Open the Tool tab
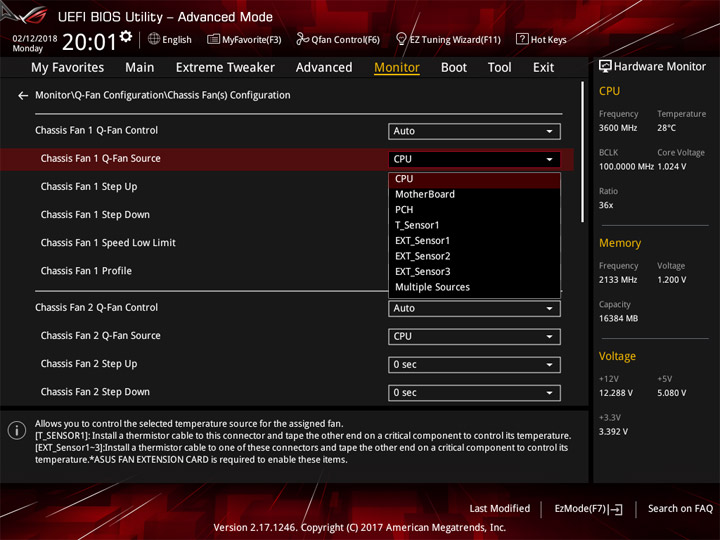The image size is (720, 540). [499, 68]
